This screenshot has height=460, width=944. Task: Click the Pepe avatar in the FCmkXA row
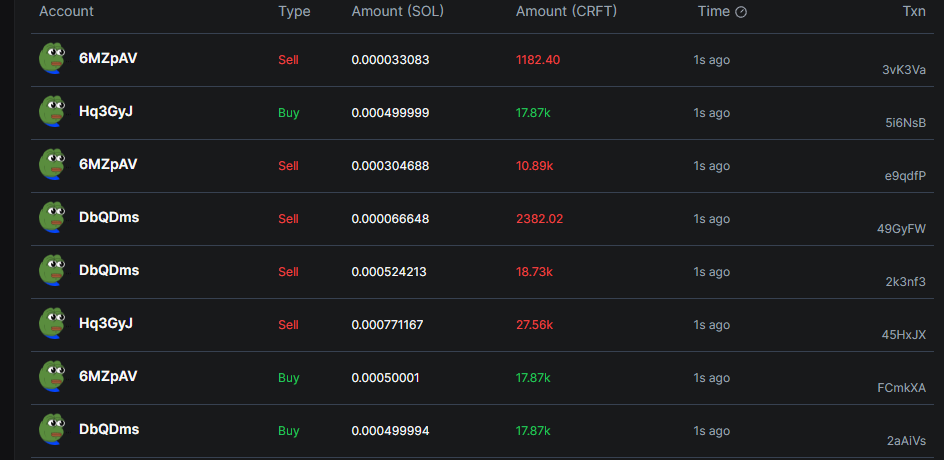pyautogui.click(x=52, y=377)
